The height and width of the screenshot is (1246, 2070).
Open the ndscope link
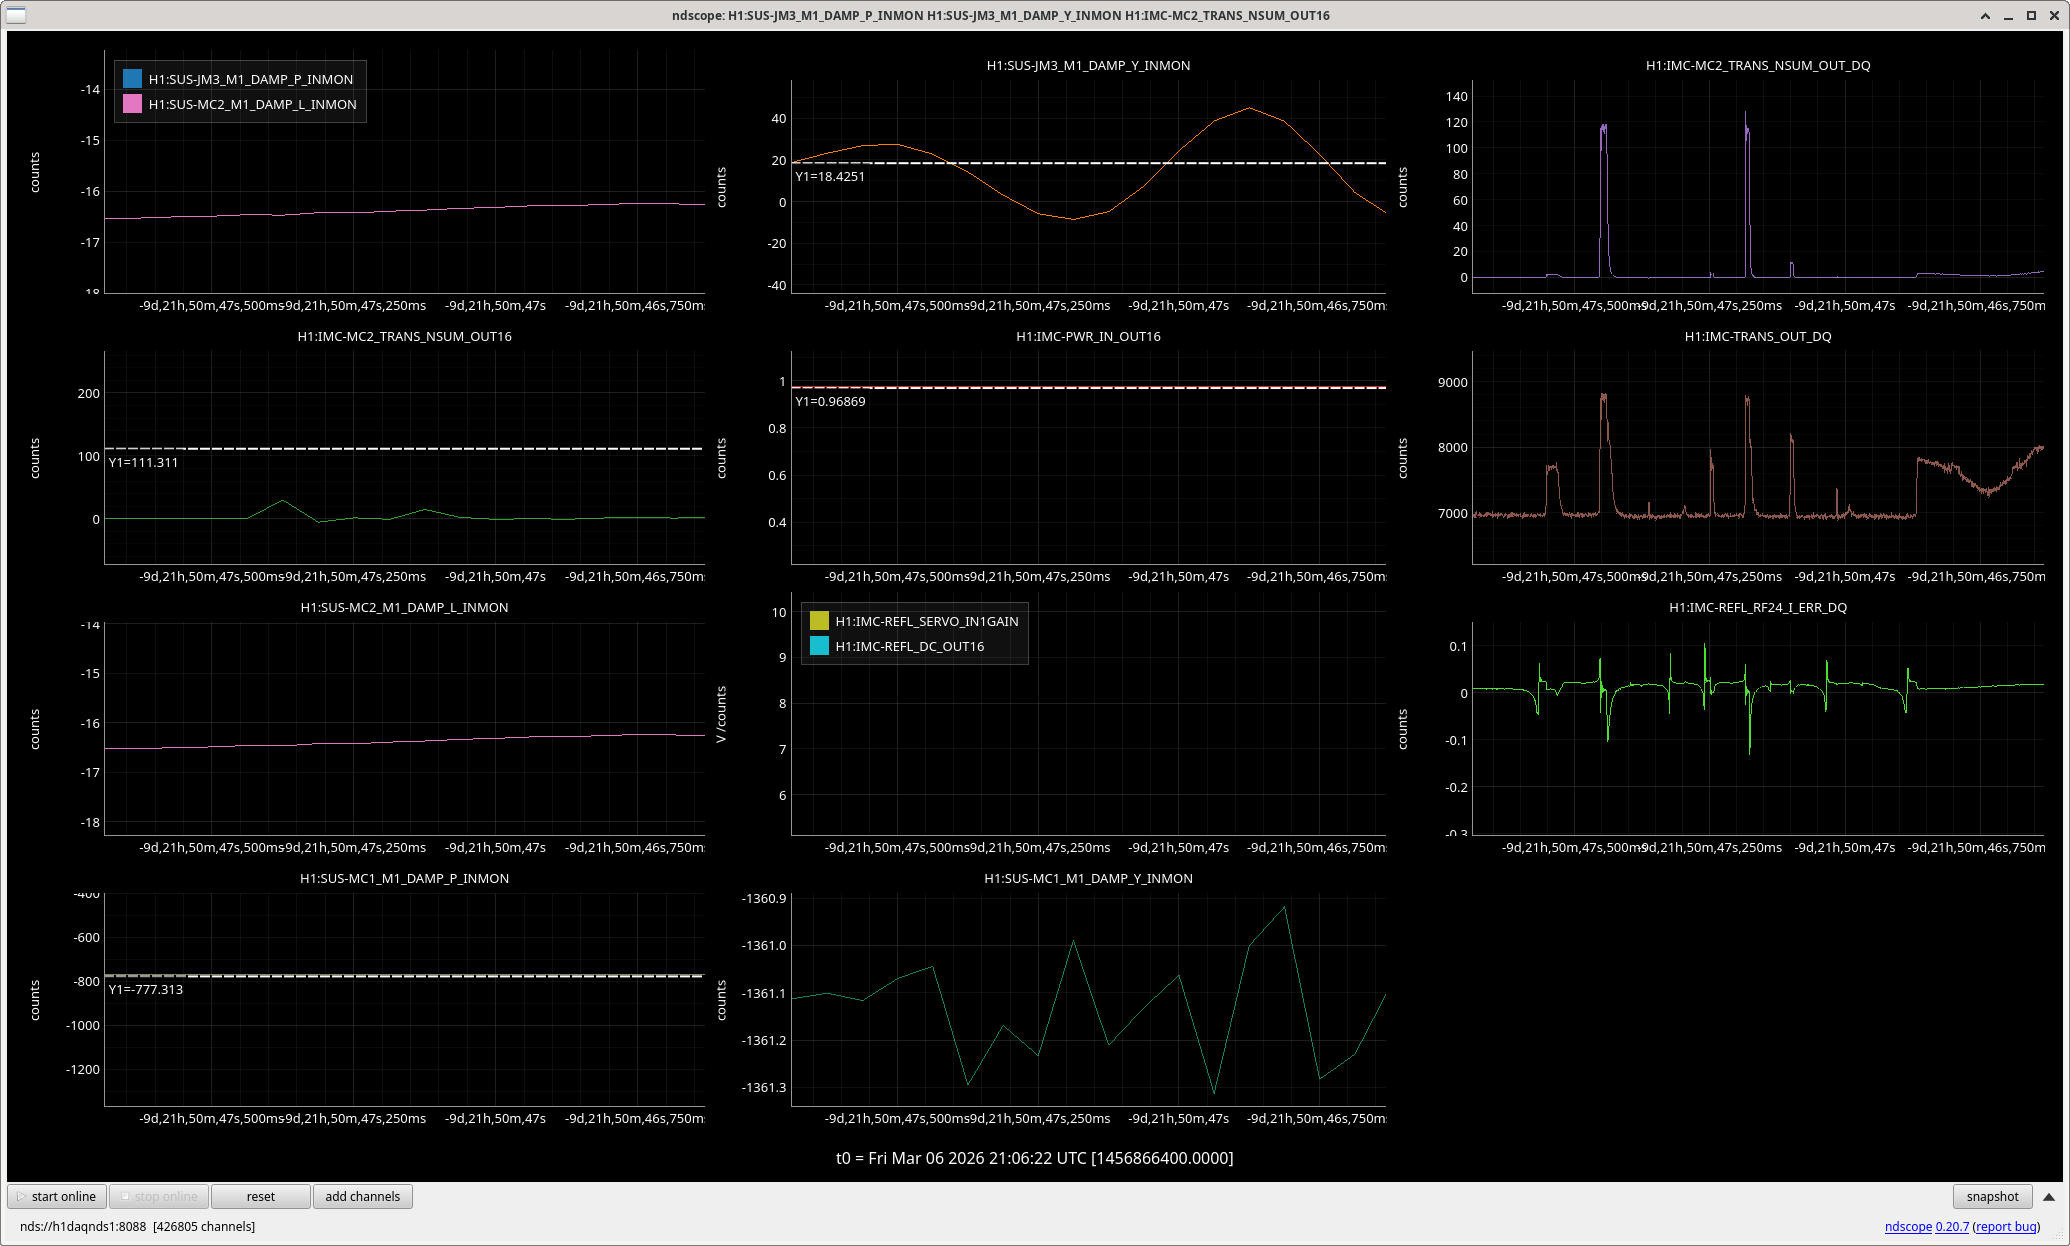pyautogui.click(x=1907, y=1226)
